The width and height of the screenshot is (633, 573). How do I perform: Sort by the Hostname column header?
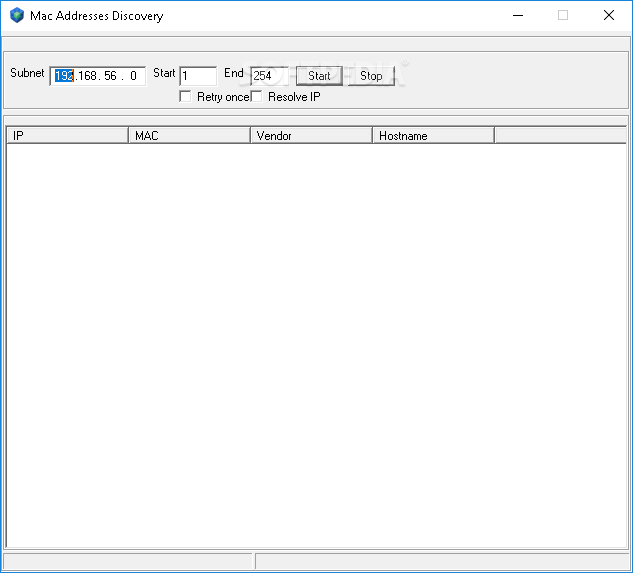[434, 135]
